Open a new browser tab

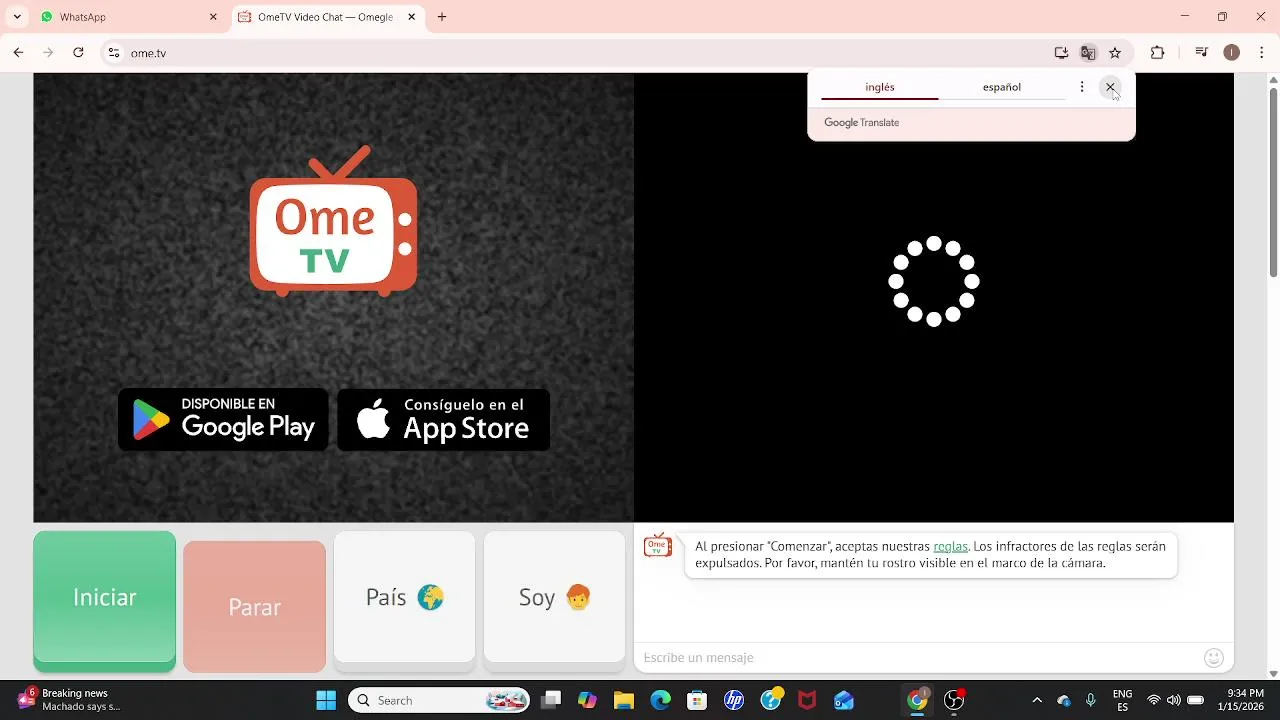pos(442,17)
